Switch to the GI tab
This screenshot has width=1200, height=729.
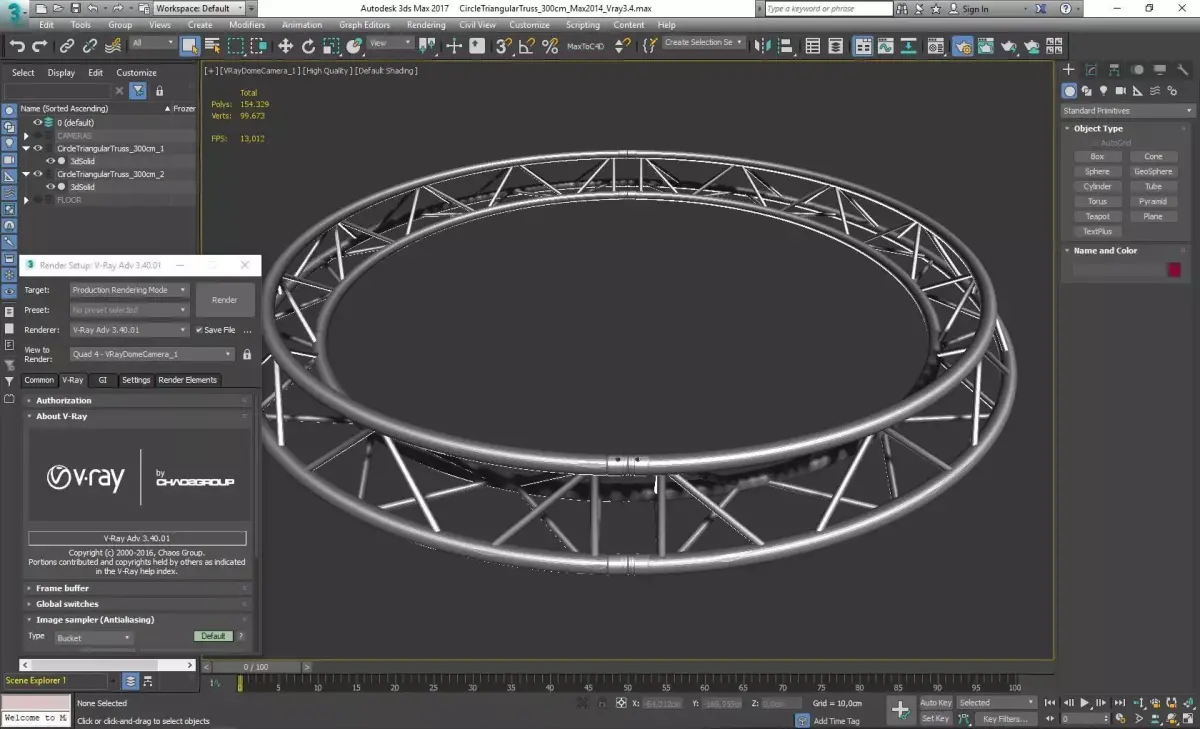(x=102, y=380)
